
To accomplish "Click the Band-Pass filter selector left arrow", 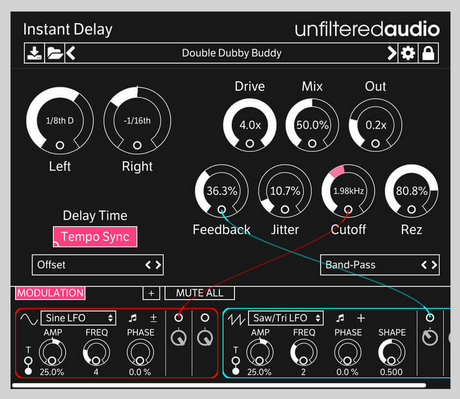I will (424, 265).
